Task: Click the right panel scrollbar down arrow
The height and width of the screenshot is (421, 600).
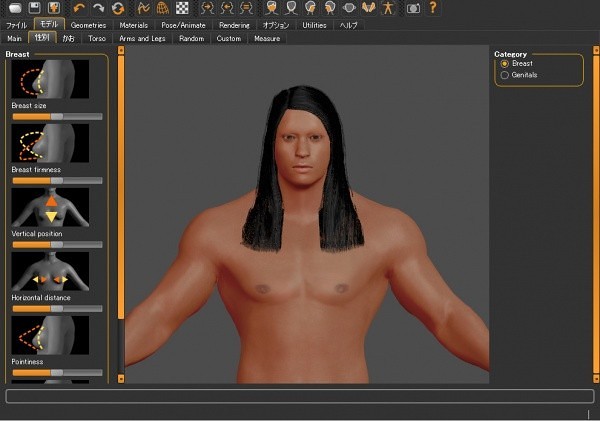Action: click(596, 379)
